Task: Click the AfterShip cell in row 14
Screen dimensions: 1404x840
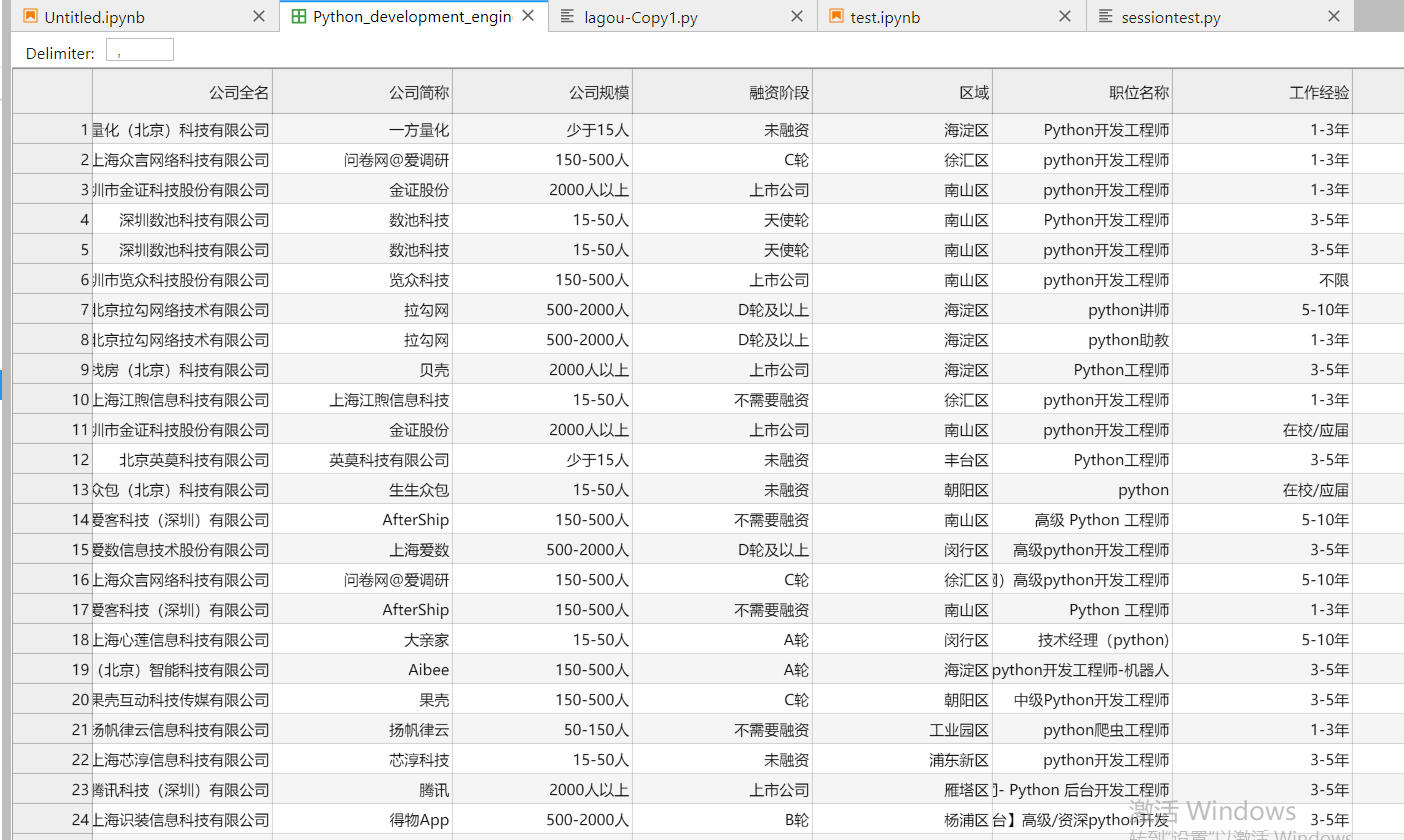Action: point(362,520)
